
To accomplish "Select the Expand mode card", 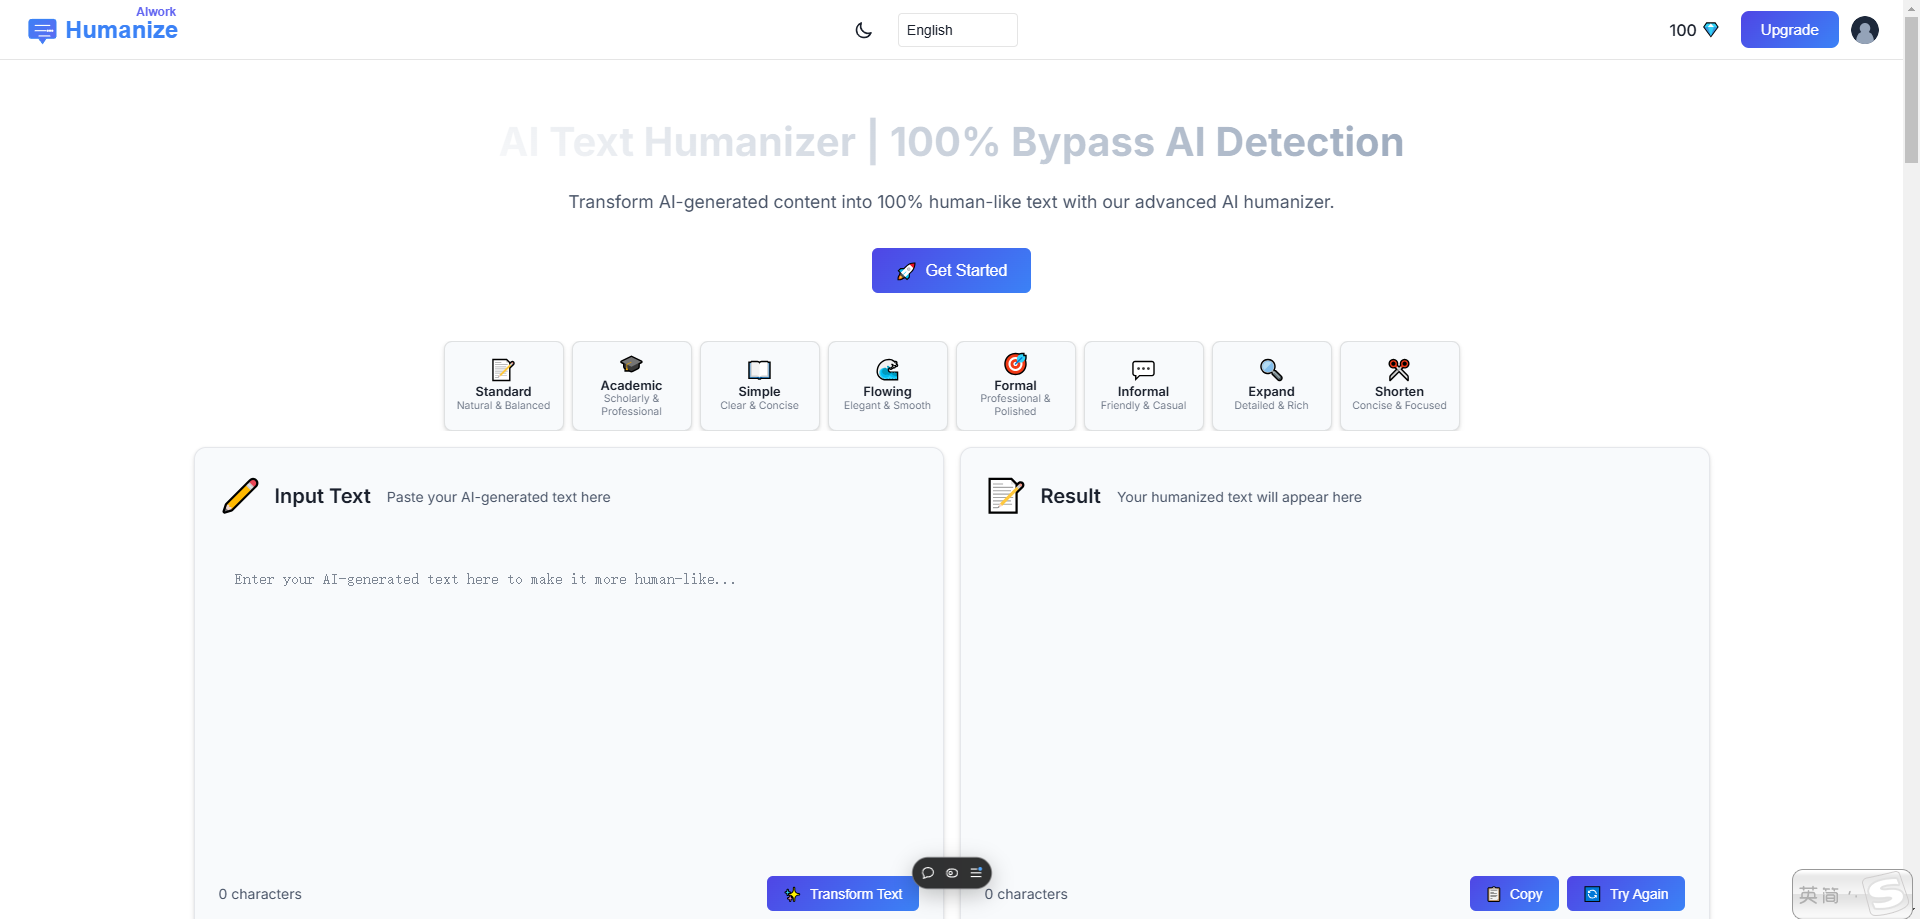I will pyautogui.click(x=1272, y=386).
